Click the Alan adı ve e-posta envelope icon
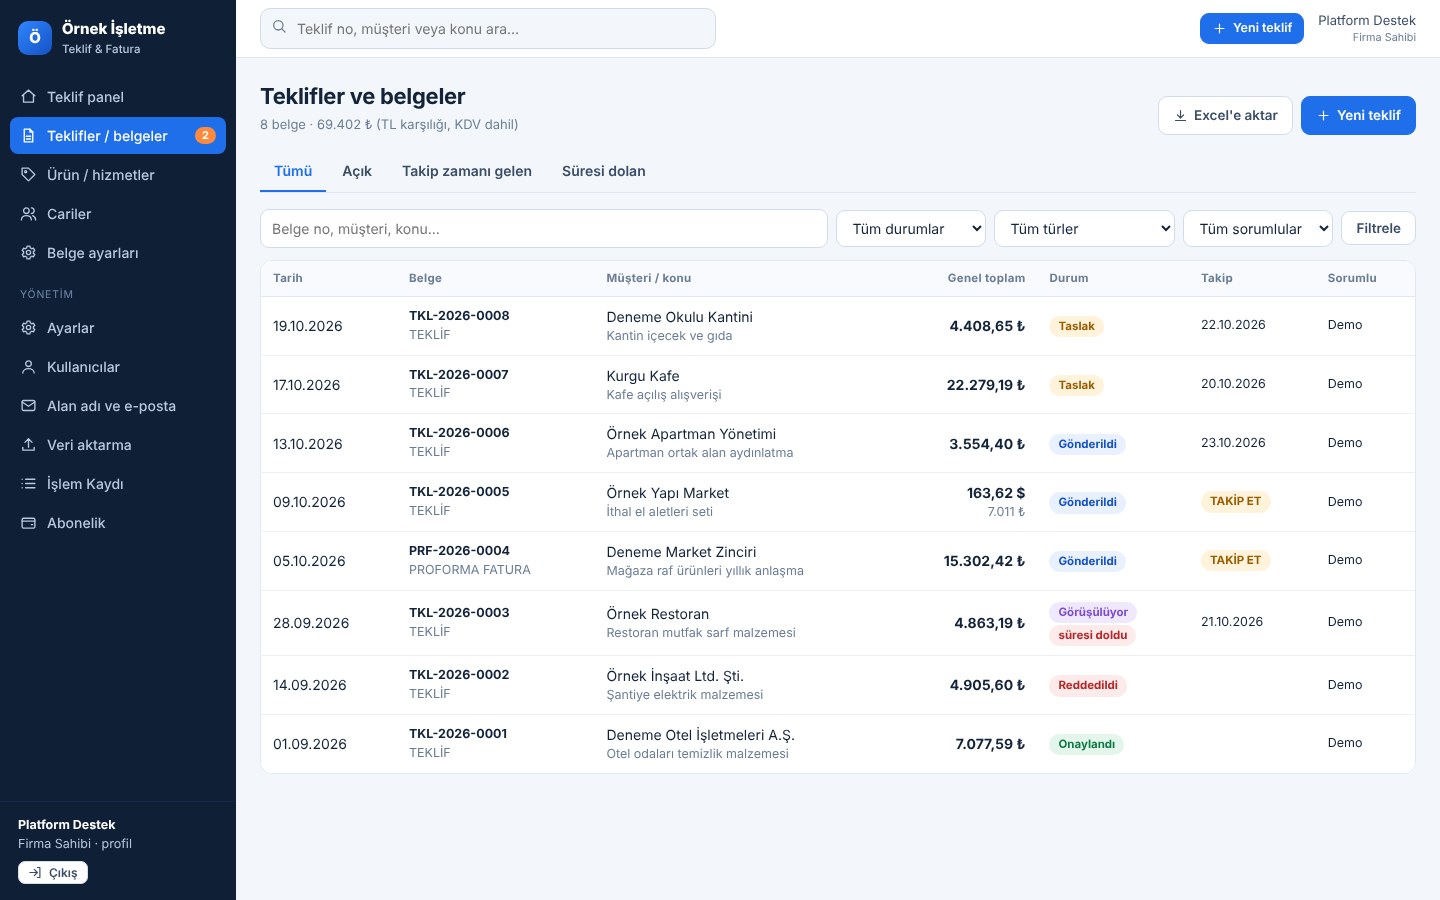The image size is (1440, 900). (x=29, y=406)
